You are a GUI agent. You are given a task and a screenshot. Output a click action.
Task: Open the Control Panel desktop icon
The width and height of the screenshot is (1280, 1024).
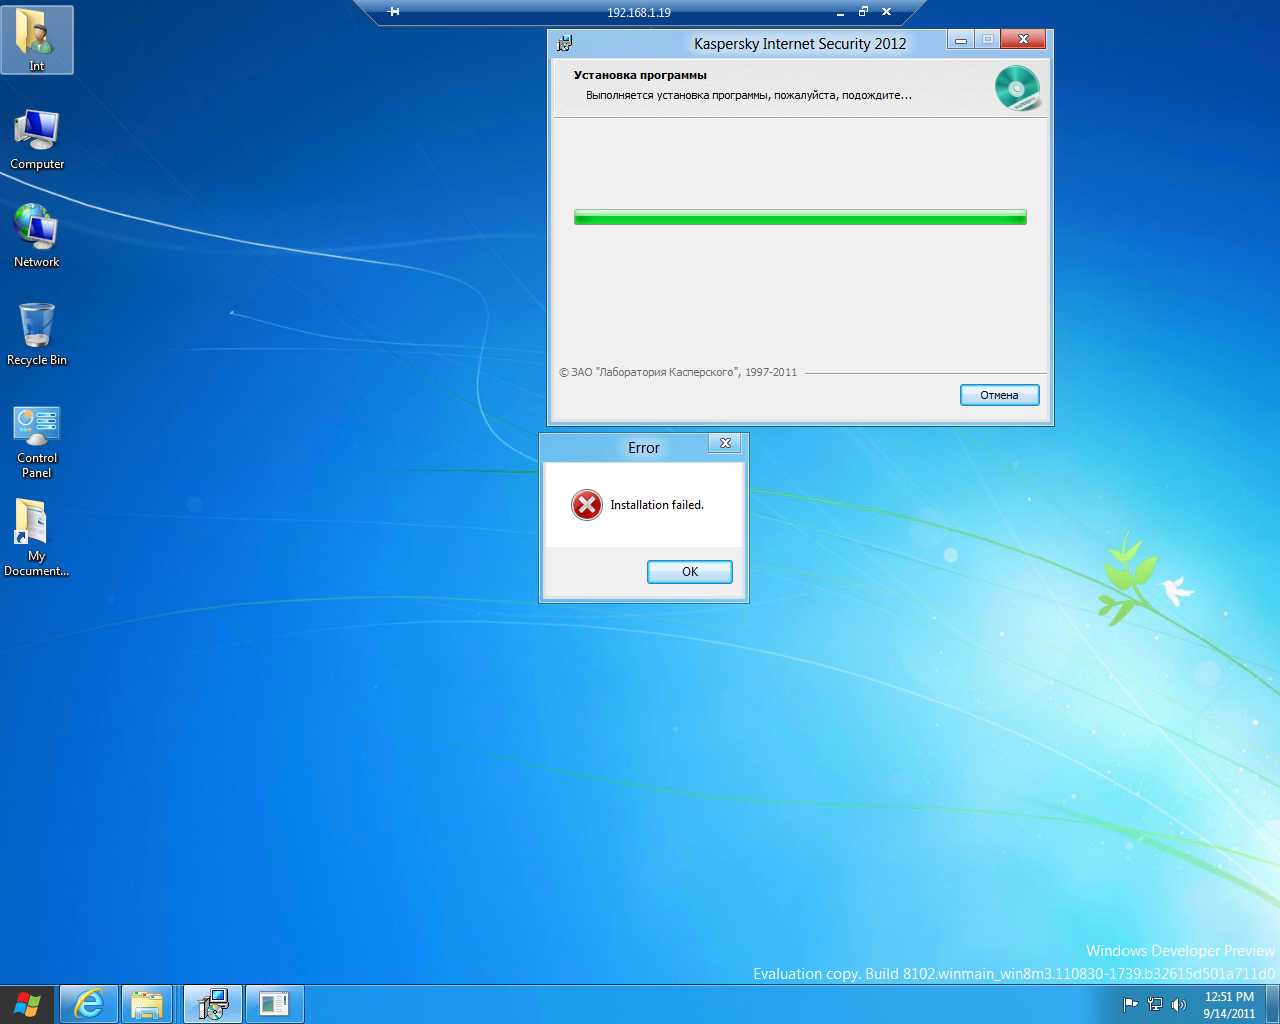coord(37,442)
